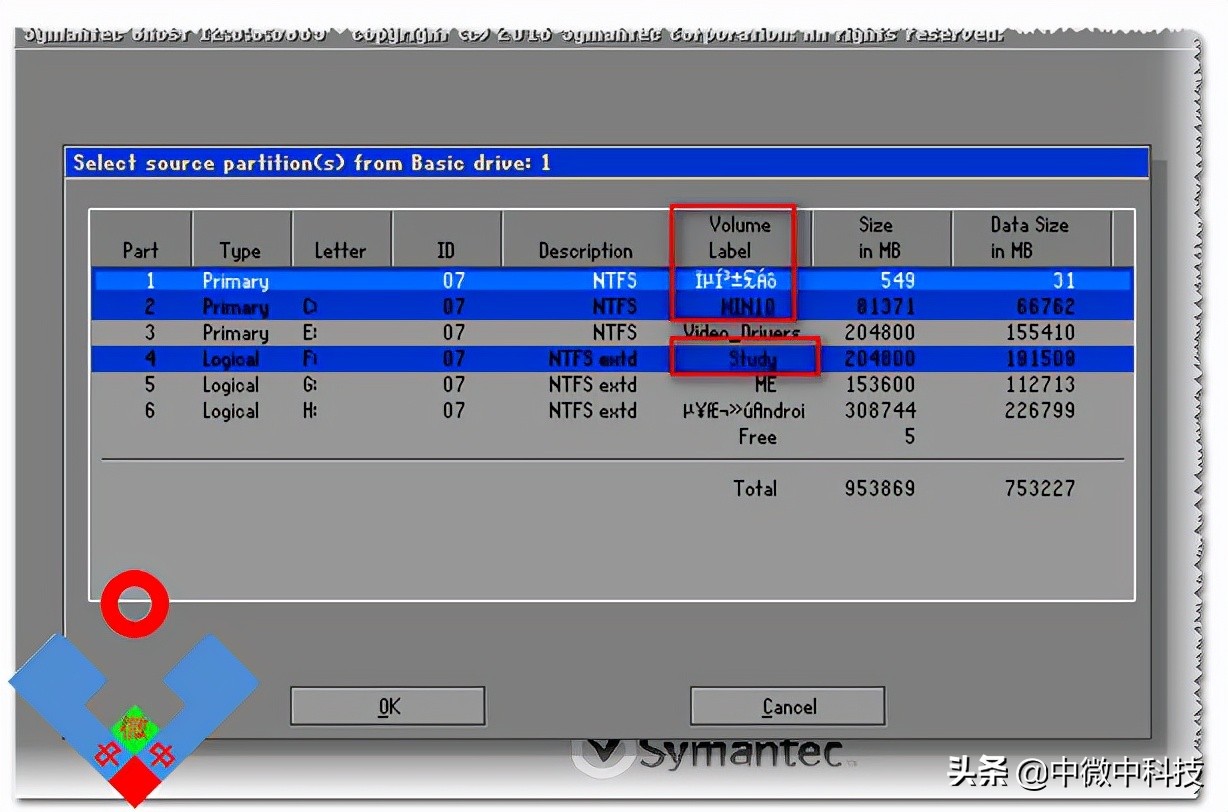Click the Total size value 953869
This screenshot has height=812, width=1228.
pyautogui.click(x=880, y=489)
